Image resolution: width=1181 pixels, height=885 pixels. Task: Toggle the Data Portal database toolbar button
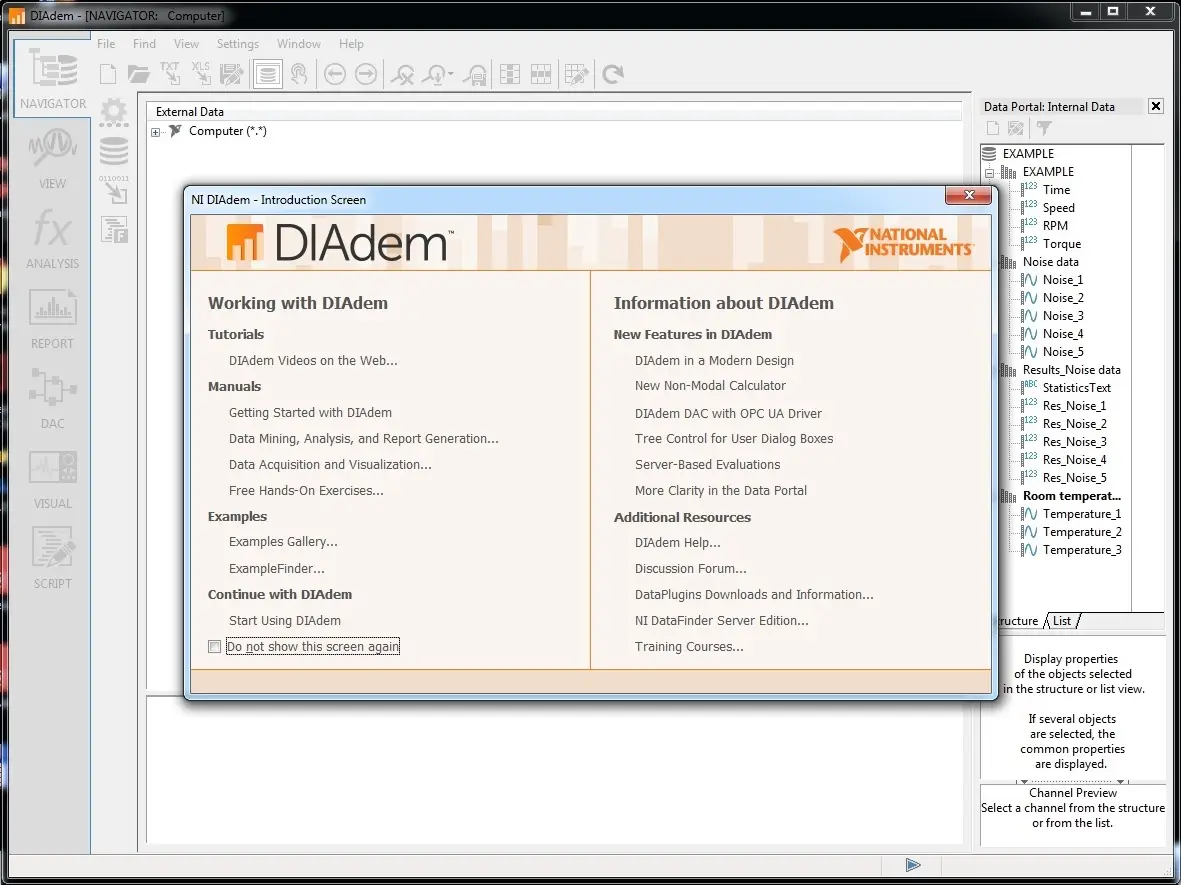tap(267, 74)
